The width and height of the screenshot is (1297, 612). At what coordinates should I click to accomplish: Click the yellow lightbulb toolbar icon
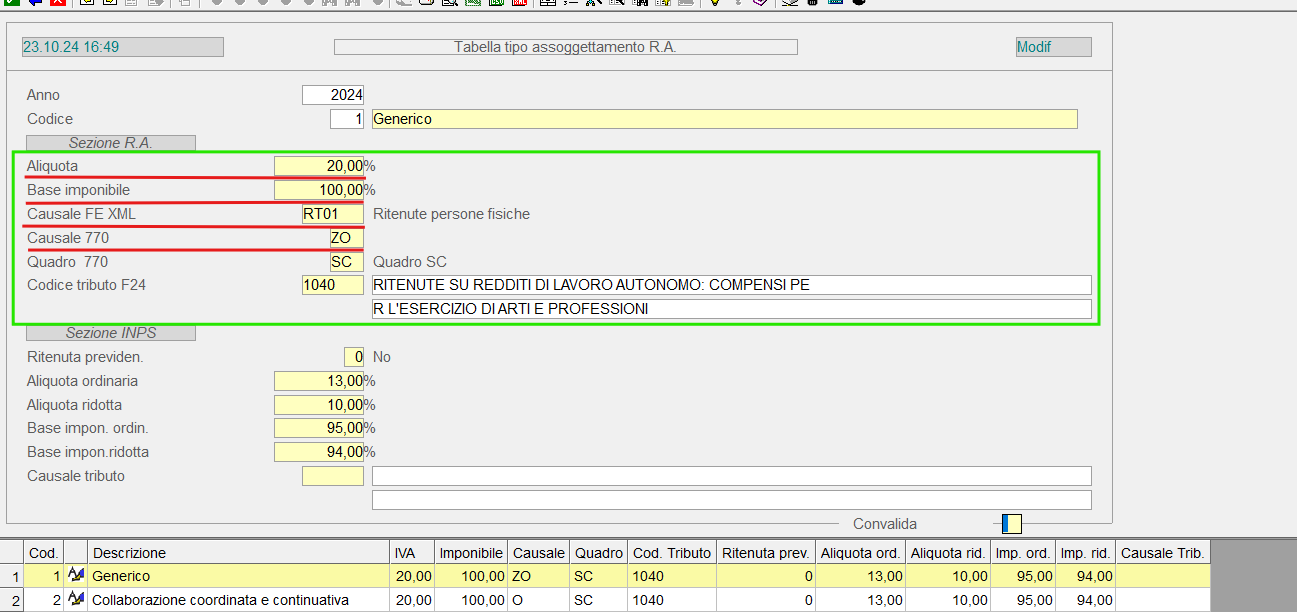[714, 2]
